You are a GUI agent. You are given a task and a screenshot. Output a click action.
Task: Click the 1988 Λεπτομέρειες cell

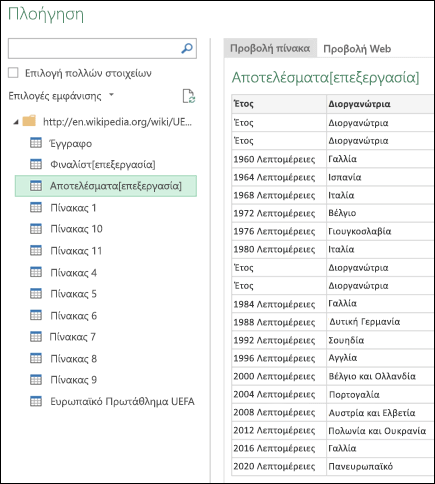[x=279, y=322]
